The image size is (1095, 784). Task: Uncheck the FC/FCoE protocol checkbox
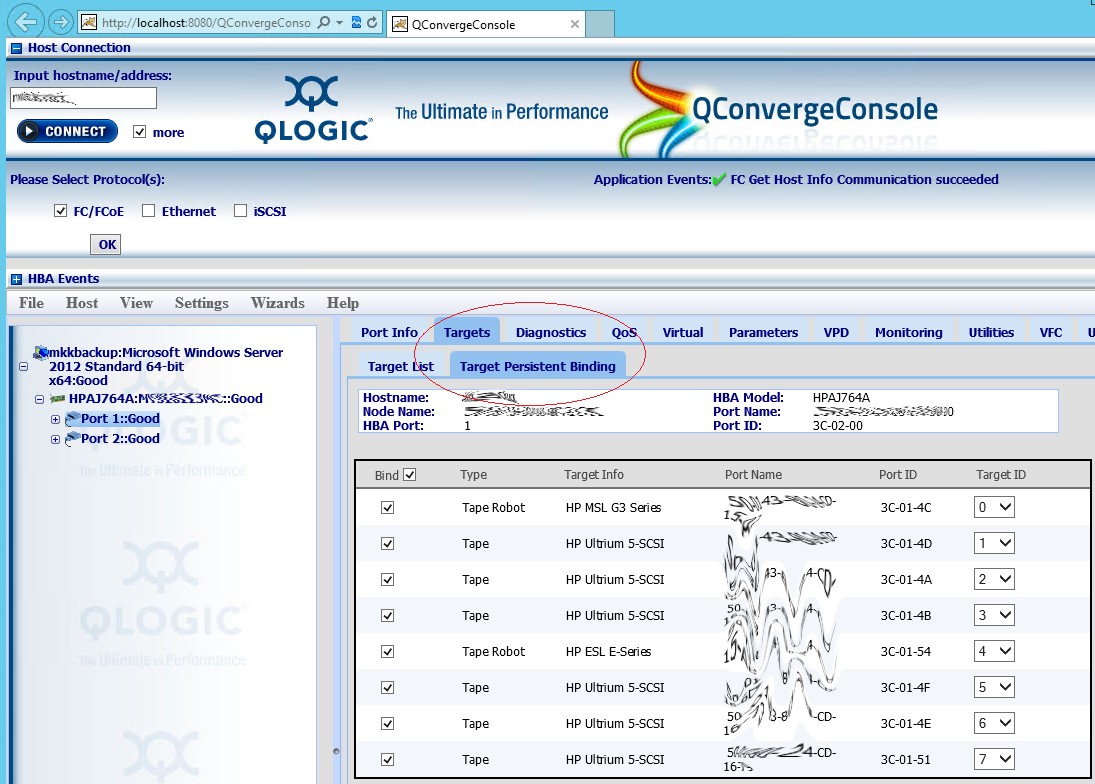[61, 211]
